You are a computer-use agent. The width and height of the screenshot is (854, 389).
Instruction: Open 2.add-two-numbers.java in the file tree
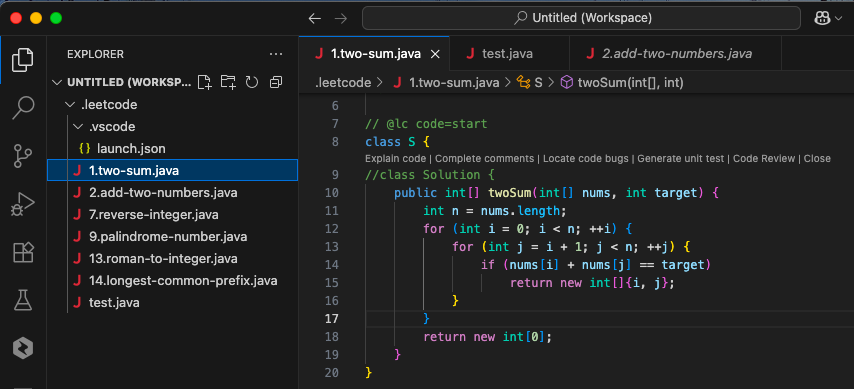tap(173, 193)
